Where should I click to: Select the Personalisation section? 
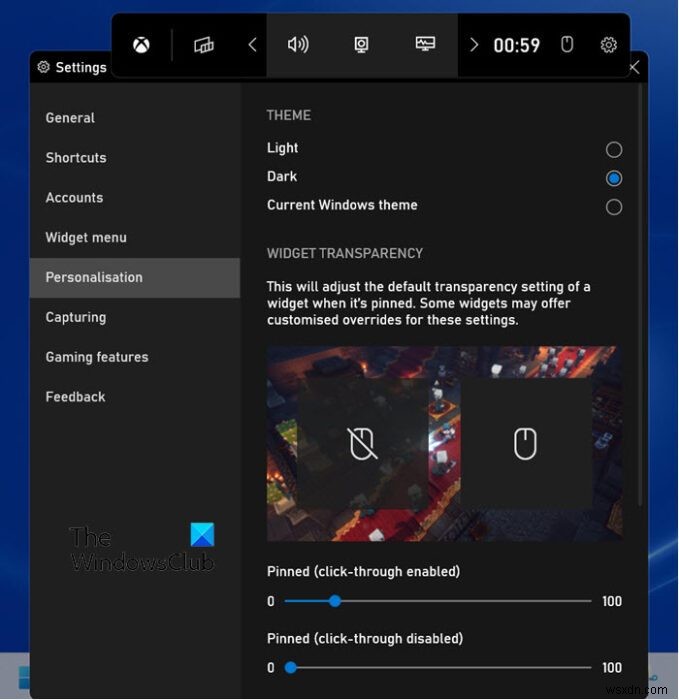tap(134, 277)
